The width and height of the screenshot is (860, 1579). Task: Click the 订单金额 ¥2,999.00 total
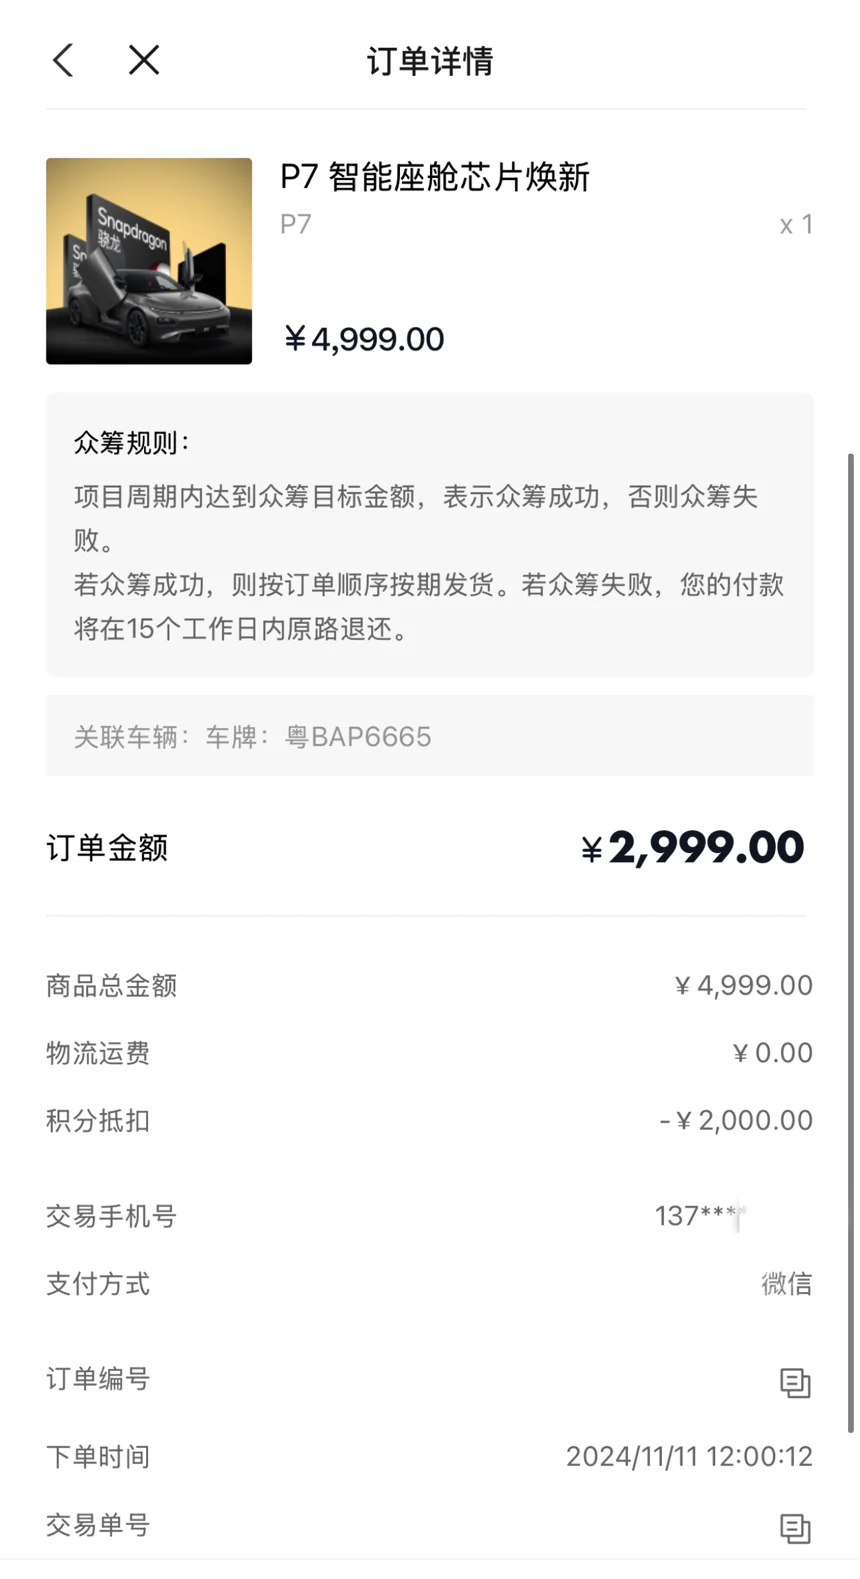coord(692,848)
